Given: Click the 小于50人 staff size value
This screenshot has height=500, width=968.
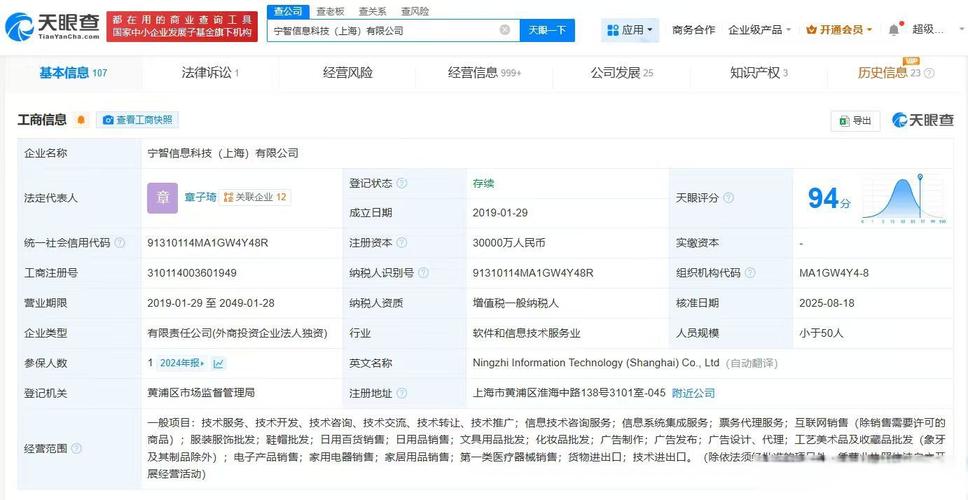Looking at the screenshot, I should tap(821, 333).
